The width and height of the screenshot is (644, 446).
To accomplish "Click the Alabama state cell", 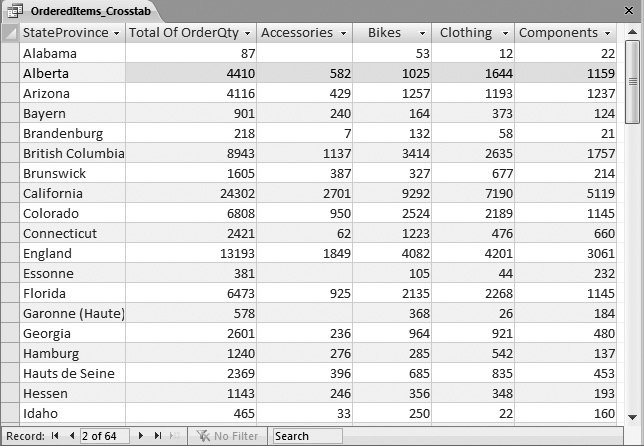I will click(72, 53).
